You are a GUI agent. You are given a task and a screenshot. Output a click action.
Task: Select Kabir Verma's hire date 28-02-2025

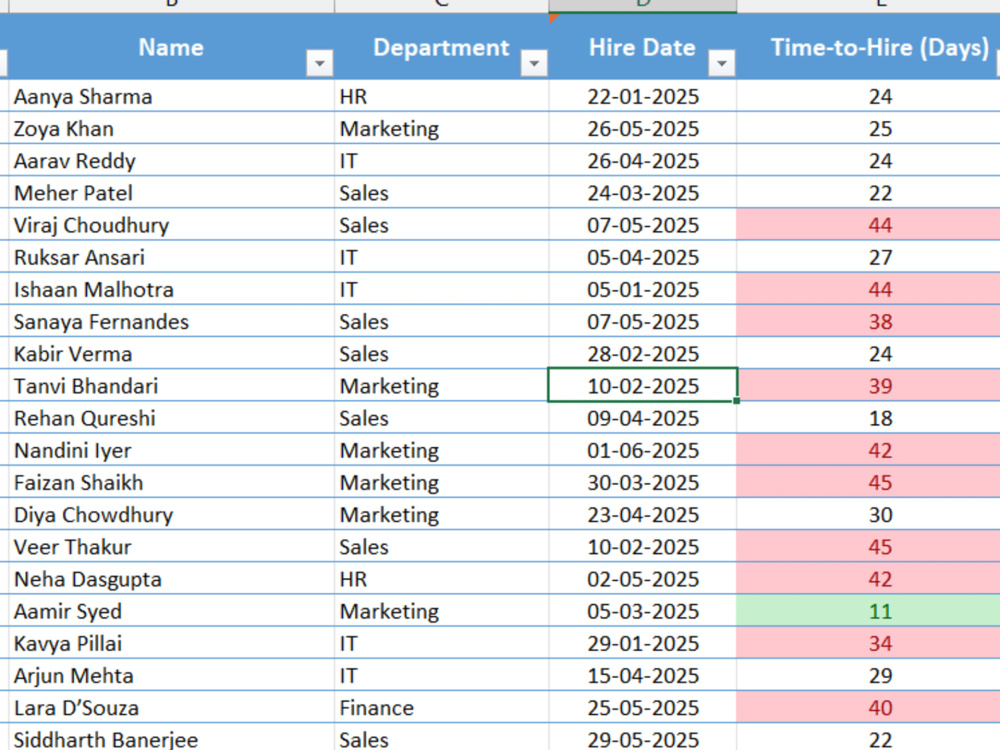pos(642,353)
